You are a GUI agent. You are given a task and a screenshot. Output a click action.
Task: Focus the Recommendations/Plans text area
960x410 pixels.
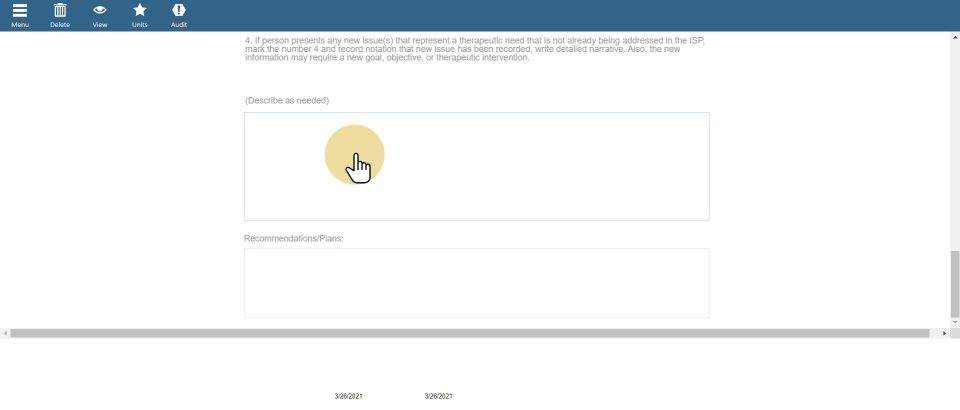[476, 283]
